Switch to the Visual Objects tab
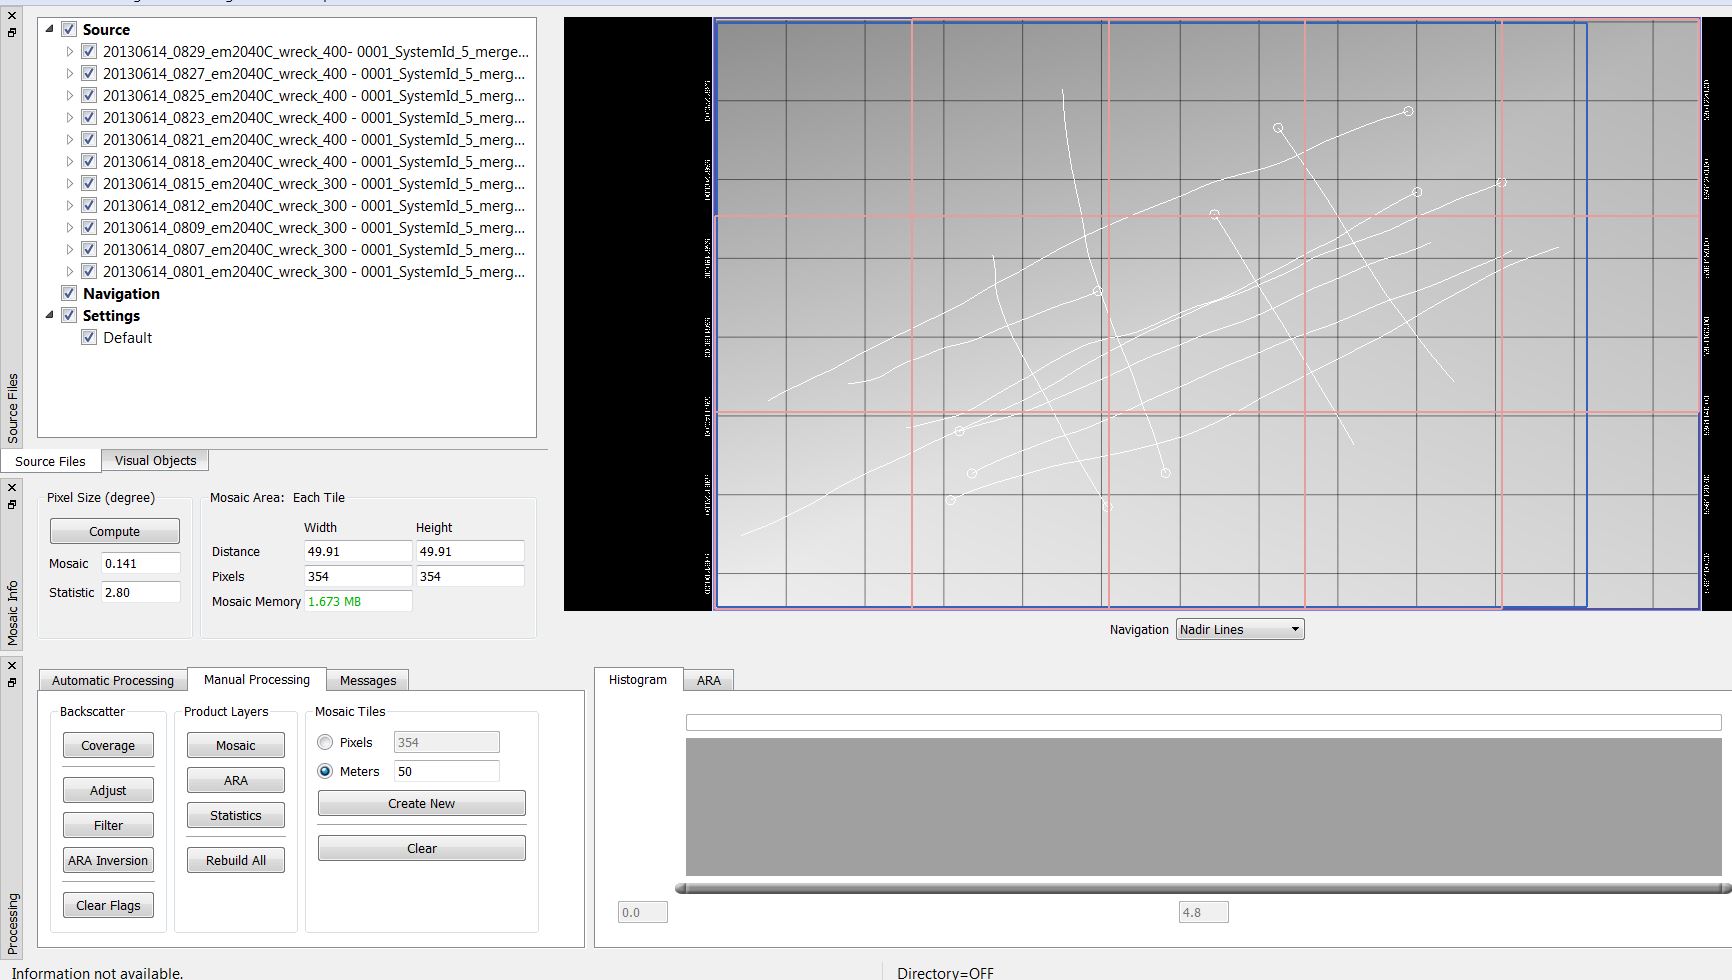The height and width of the screenshot is (980, 1732). point(155,460)
